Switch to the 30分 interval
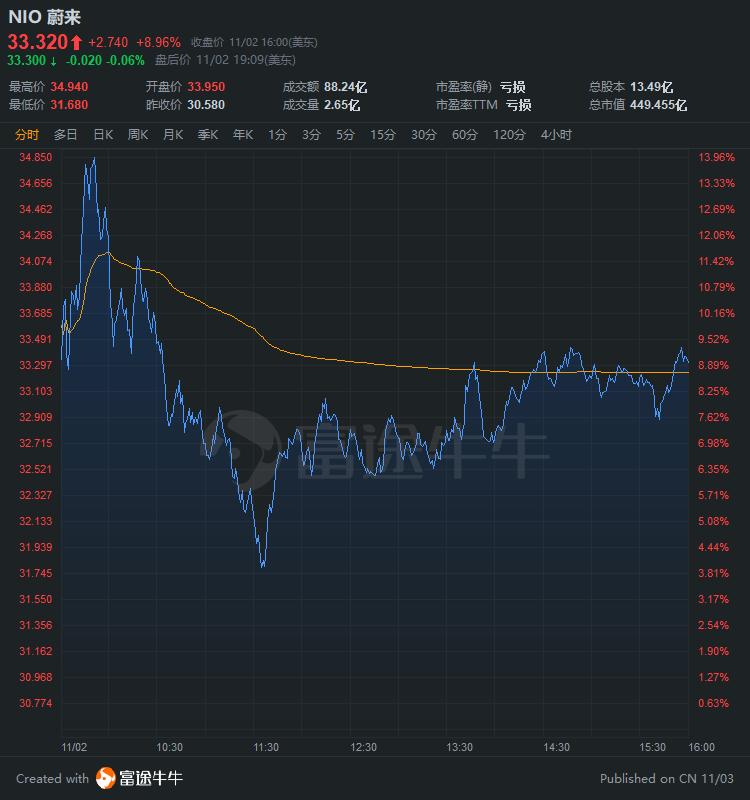 423,135
